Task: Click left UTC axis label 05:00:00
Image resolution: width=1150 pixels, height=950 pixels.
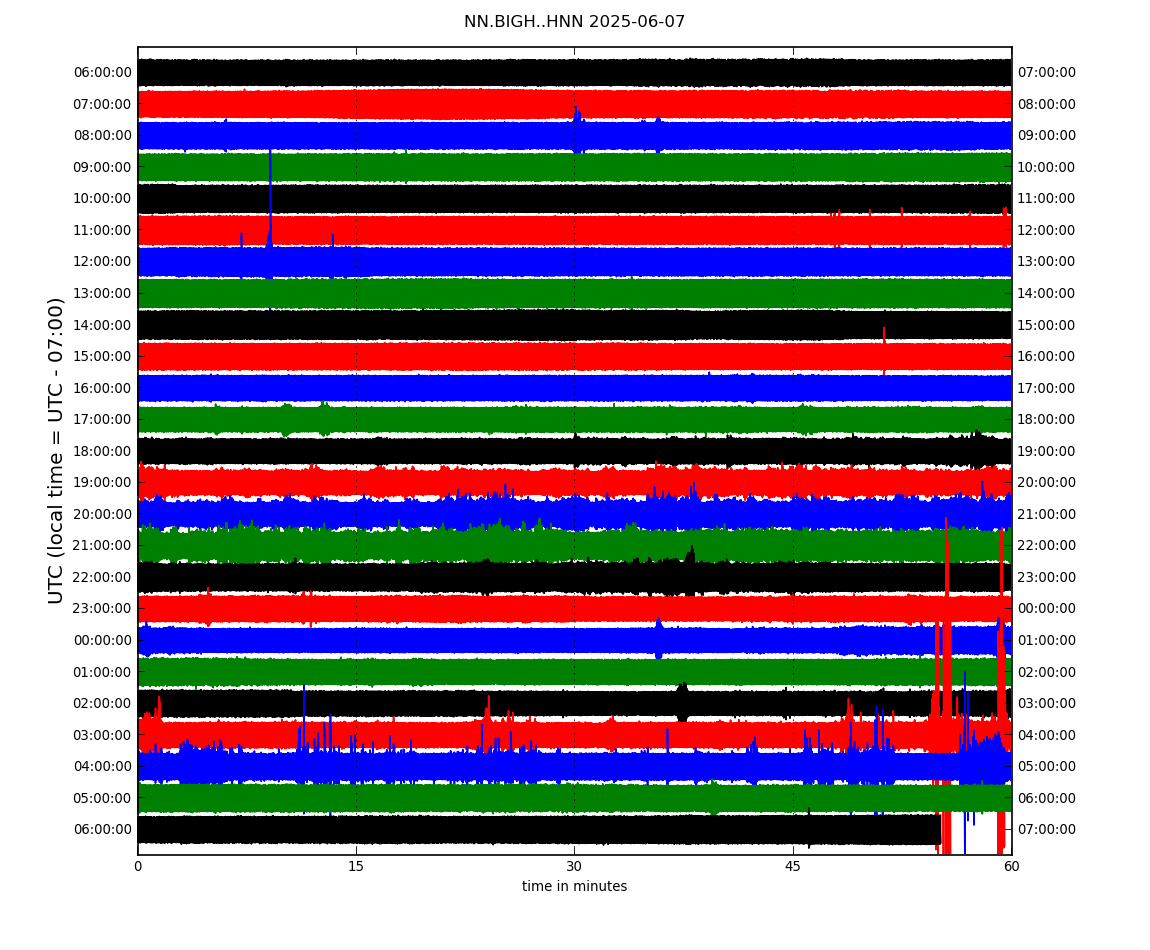Action: coord(103,798)
